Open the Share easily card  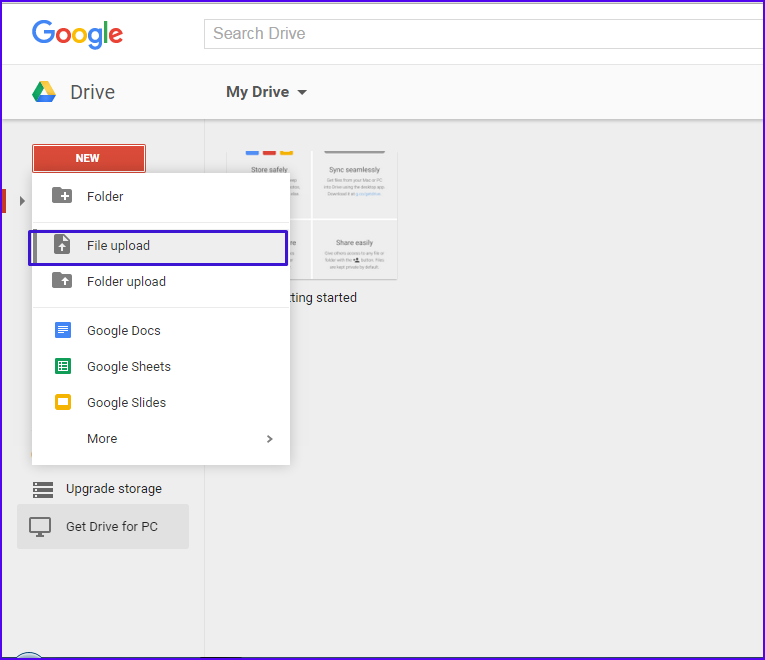pos(355,250)
